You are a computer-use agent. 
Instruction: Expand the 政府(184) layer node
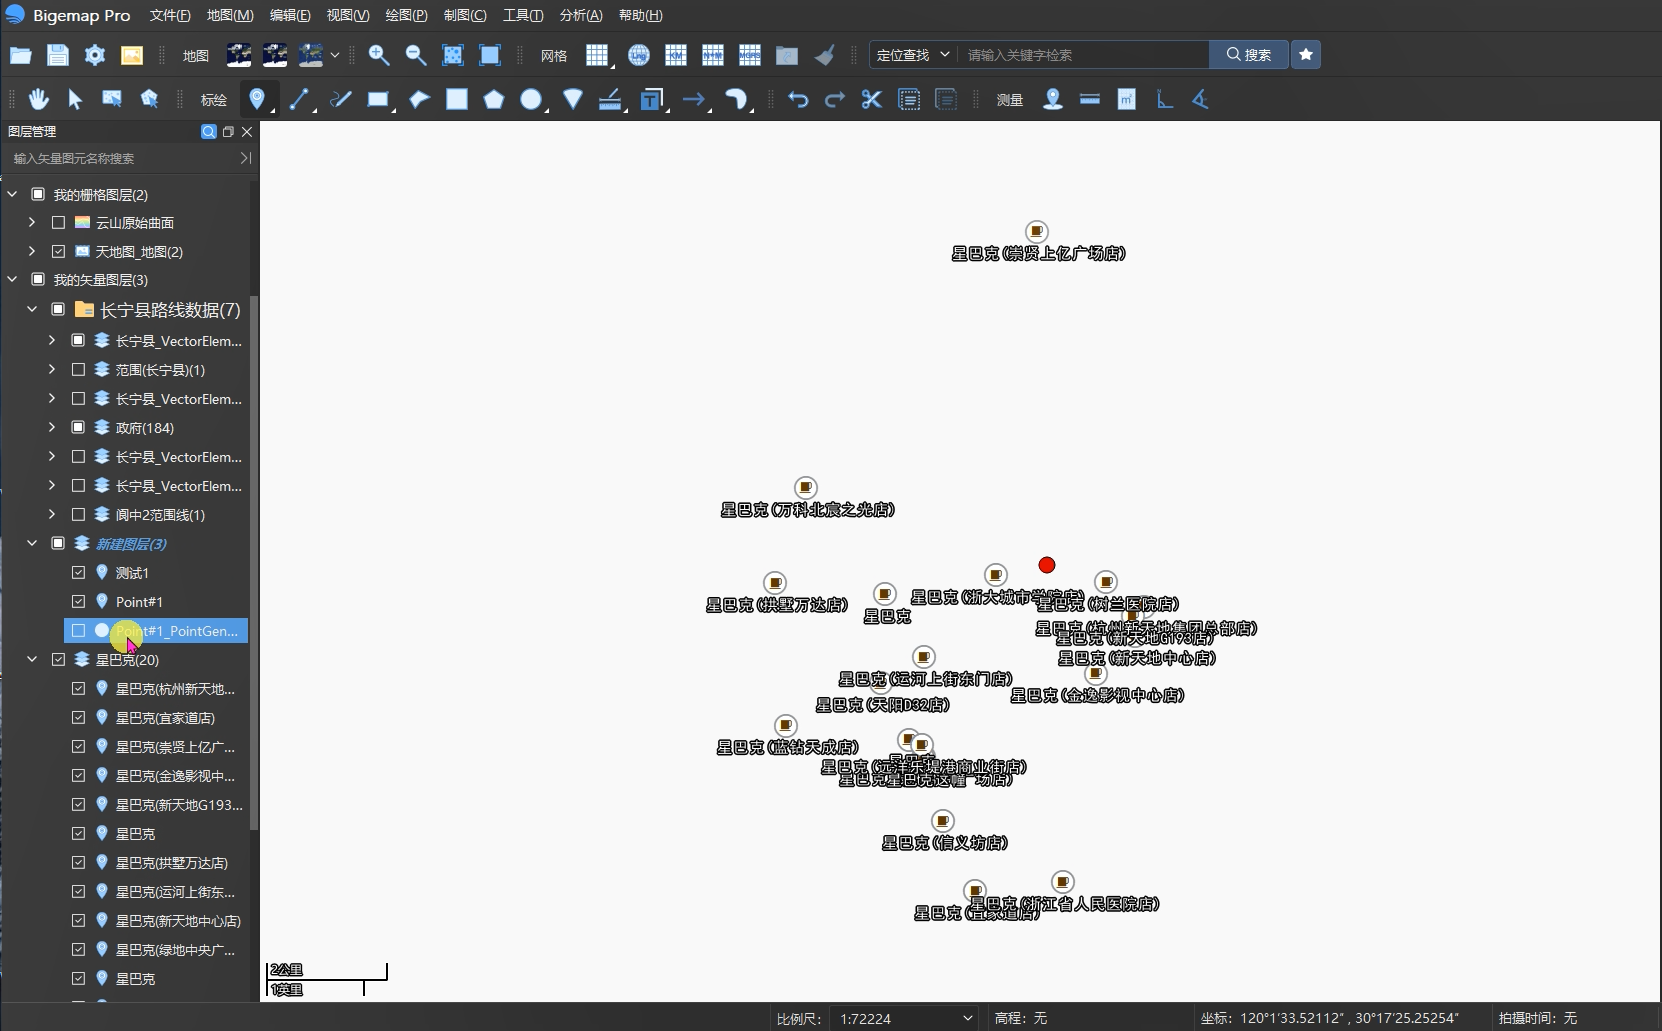click(x=52, y=427)
